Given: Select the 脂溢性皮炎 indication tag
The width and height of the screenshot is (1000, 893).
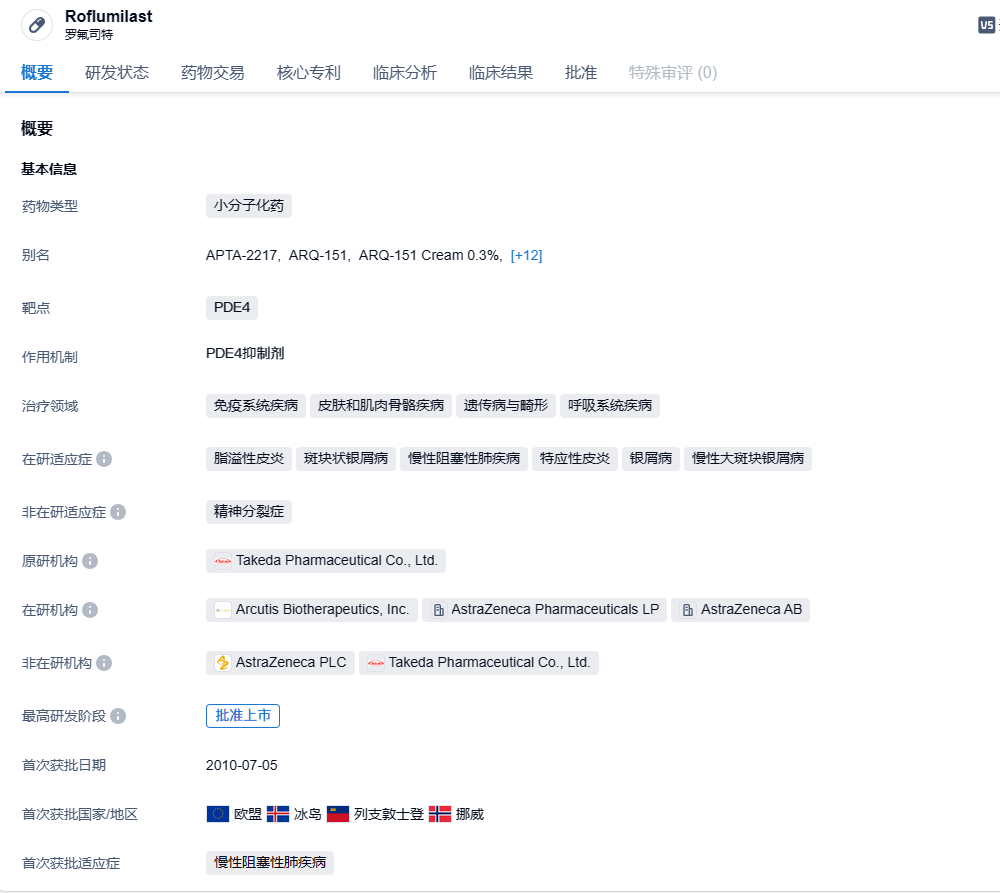Looking at the screenshot, I should click(x=249, y=459).
